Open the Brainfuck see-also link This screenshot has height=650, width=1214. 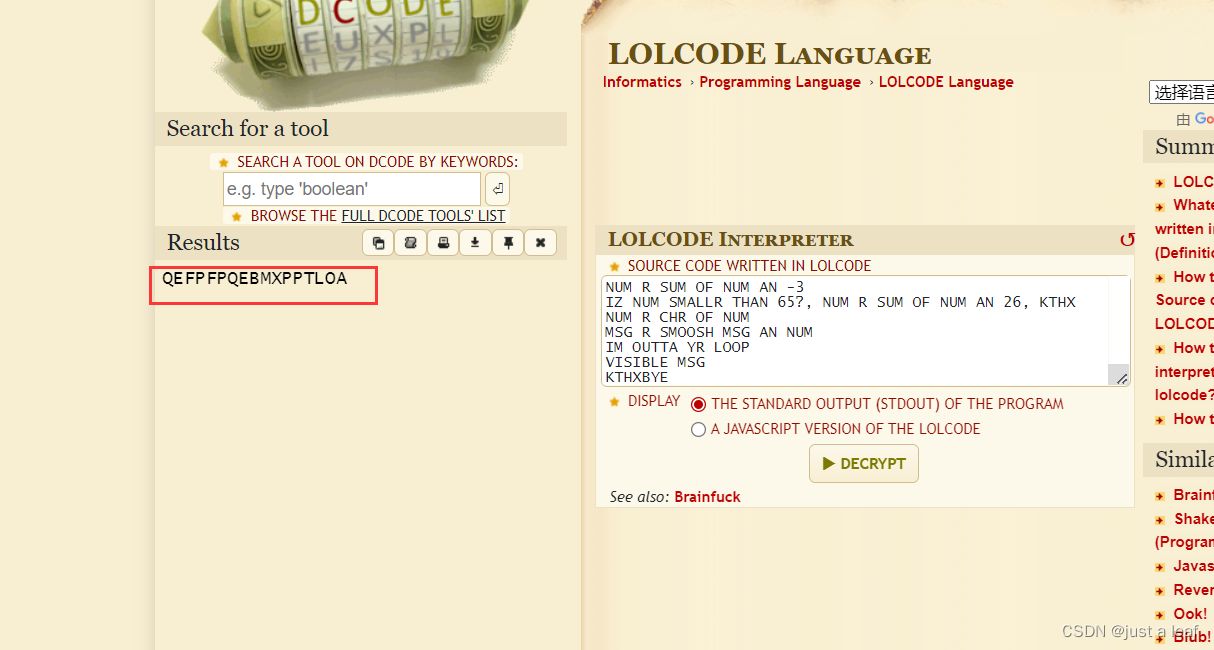tap(707, 497)
